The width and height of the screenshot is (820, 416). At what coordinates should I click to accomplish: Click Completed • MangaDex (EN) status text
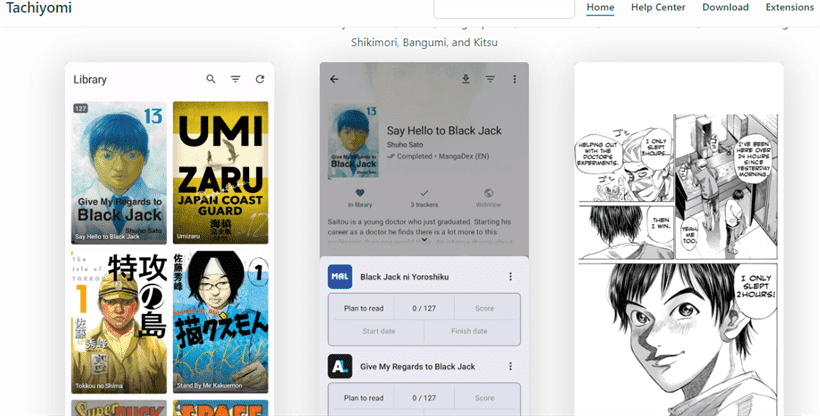click(443, 156)
